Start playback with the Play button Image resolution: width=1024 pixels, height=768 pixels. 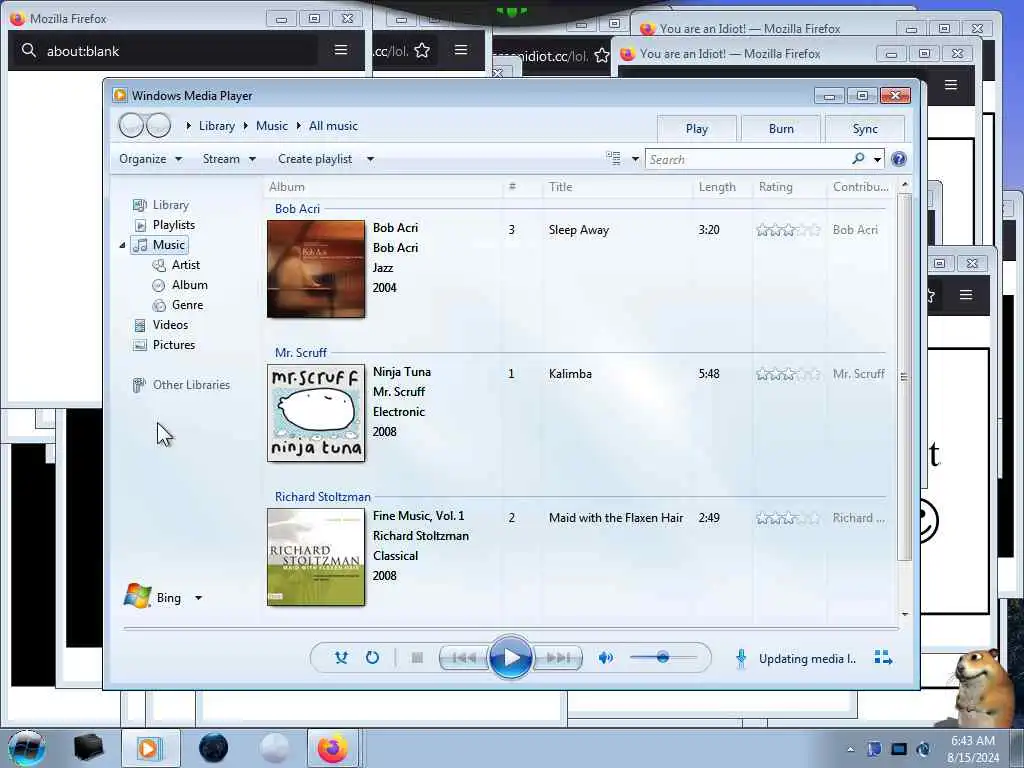(x=510, y=657)
